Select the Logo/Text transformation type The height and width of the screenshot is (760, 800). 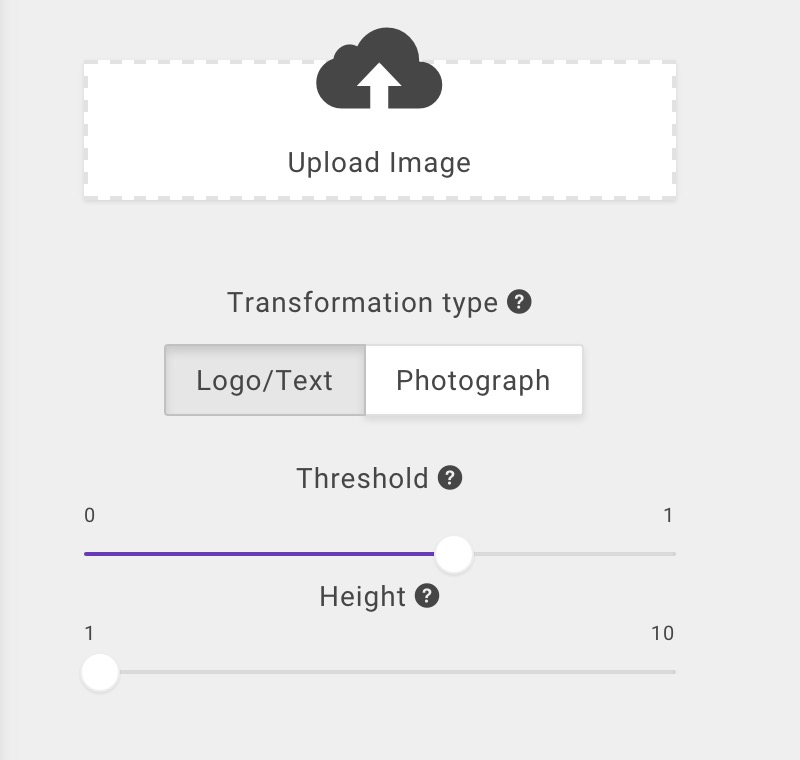pos(265,380)
